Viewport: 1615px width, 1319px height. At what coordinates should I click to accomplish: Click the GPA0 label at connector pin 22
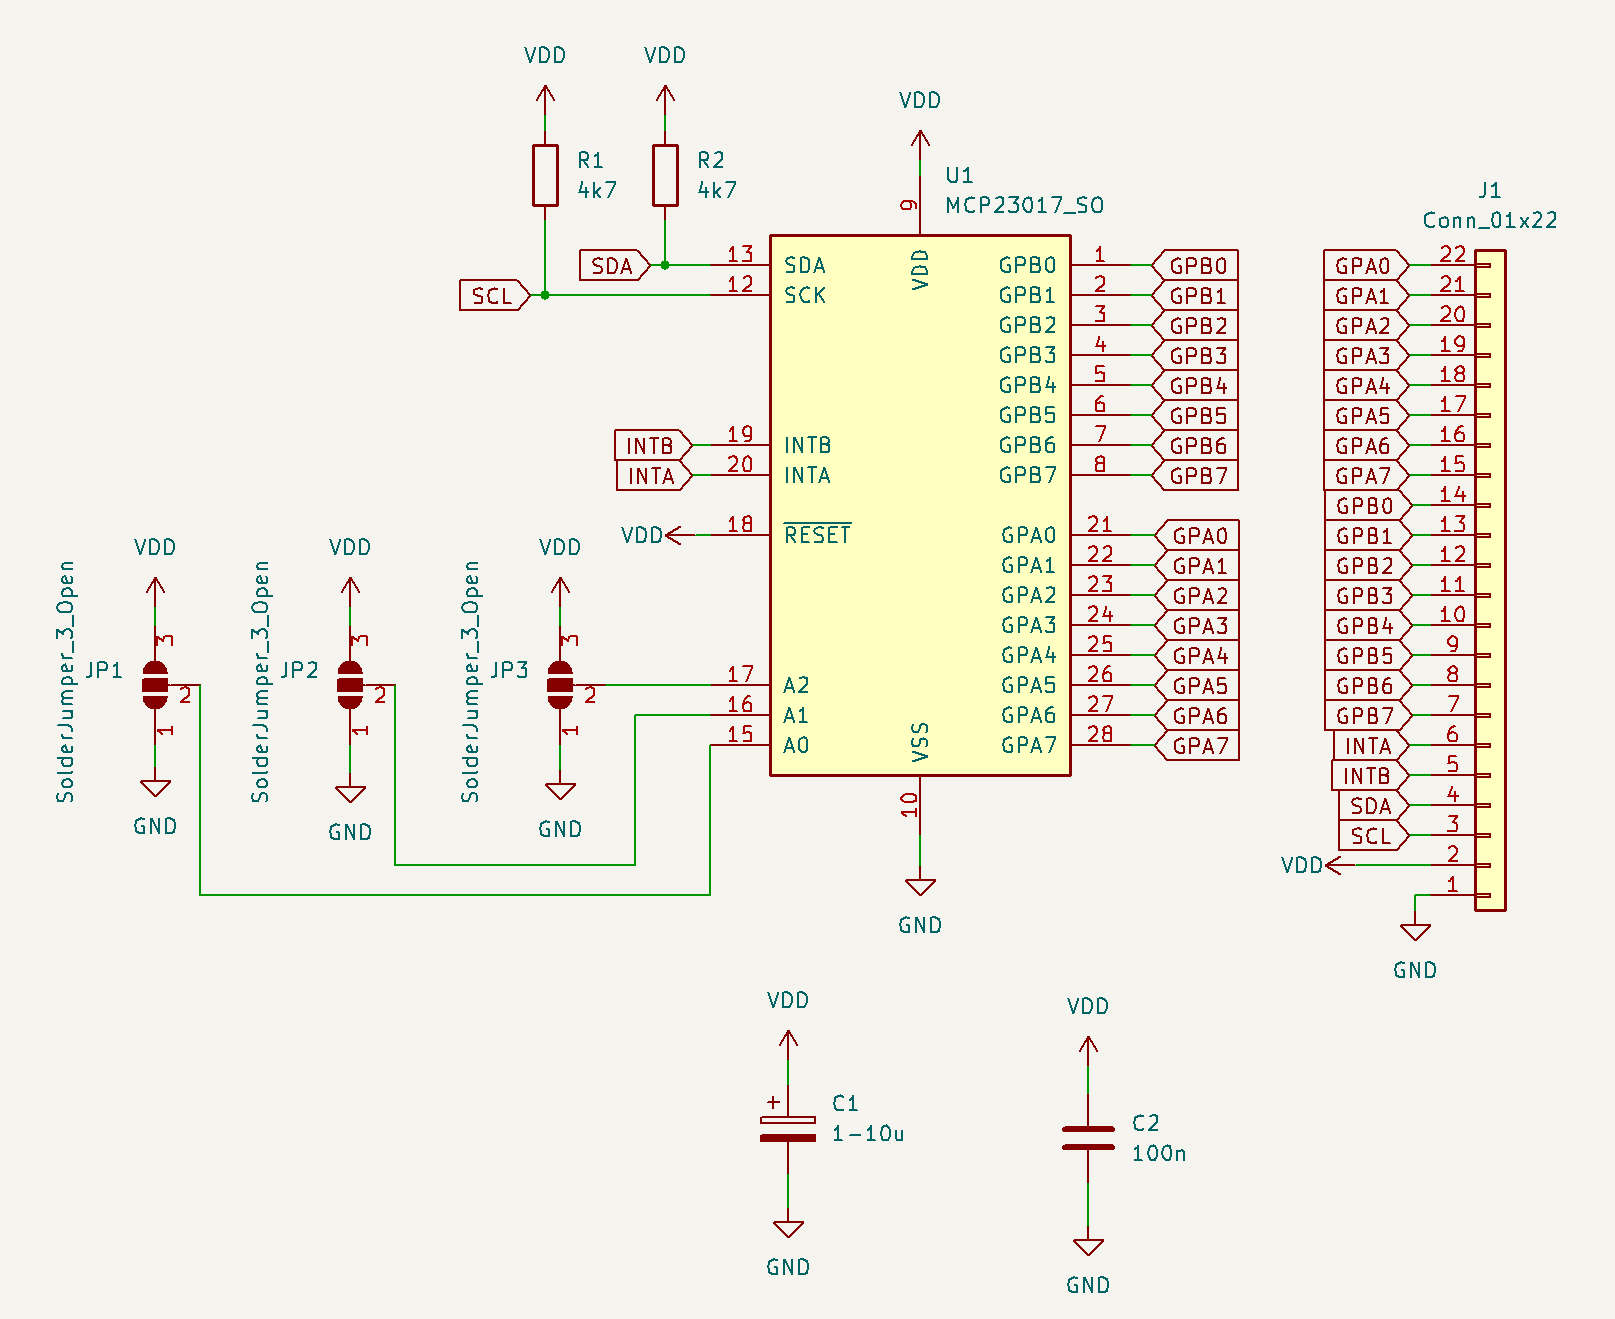click(x=1364, y=266)
